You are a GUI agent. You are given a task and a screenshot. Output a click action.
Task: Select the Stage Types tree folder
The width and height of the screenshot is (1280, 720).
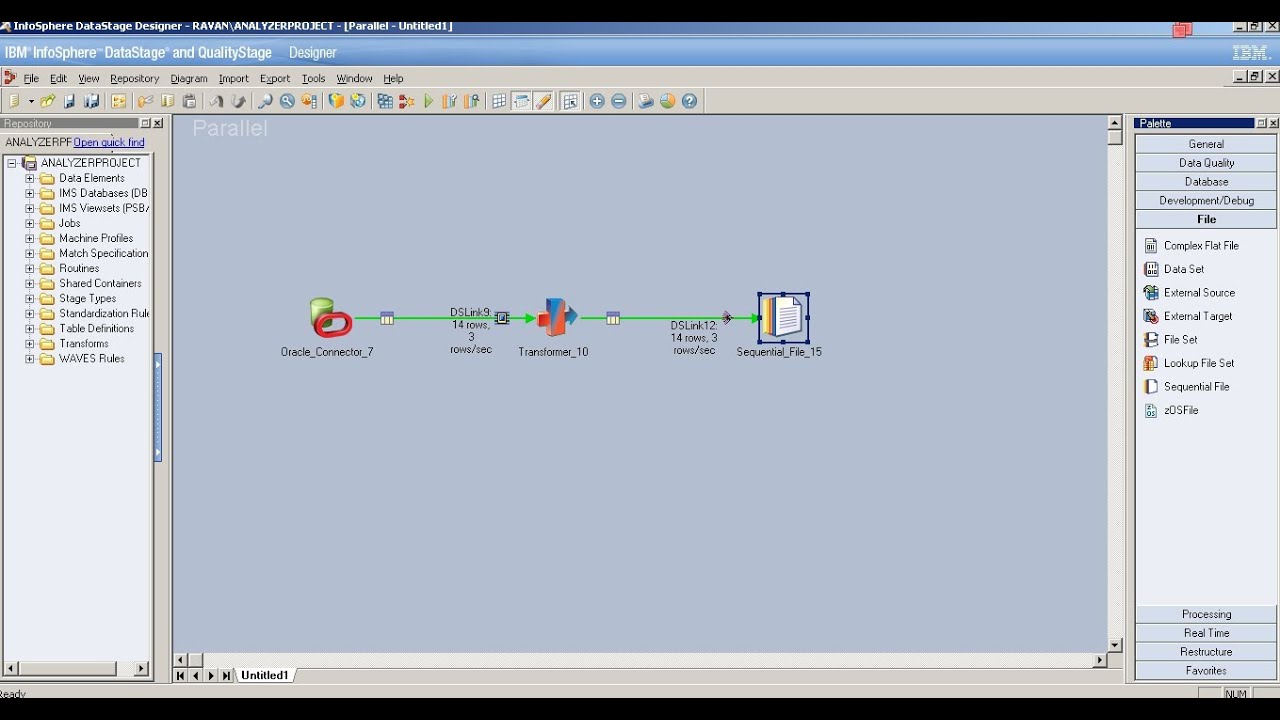[x=87, y=299]
